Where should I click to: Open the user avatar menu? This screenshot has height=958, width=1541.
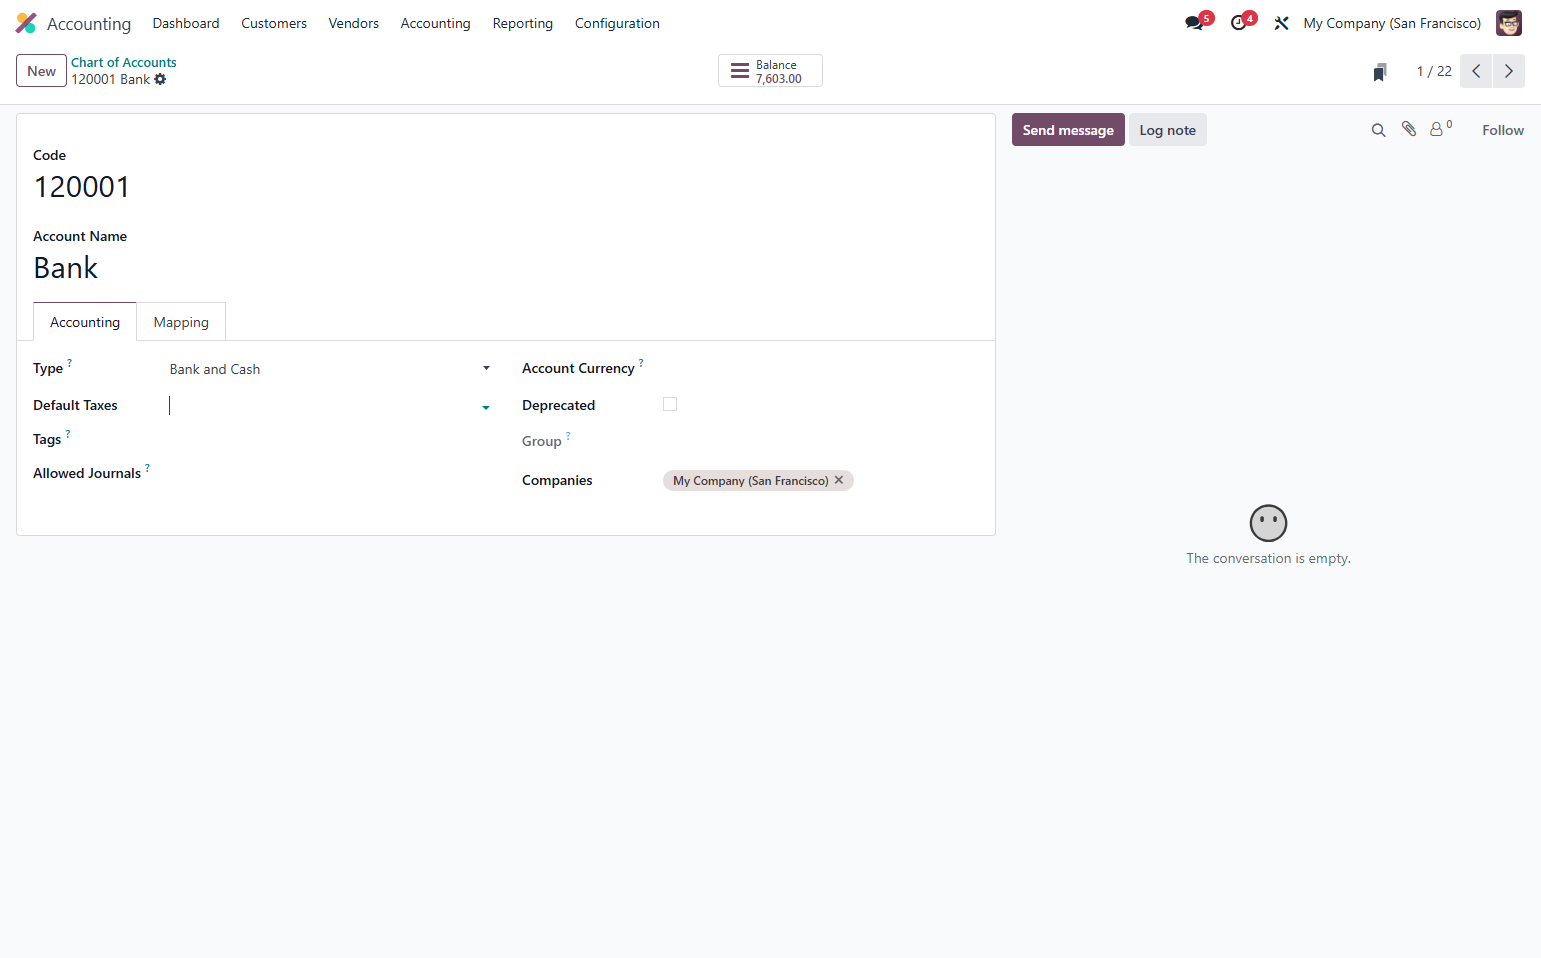click(x=1508, y=23)
